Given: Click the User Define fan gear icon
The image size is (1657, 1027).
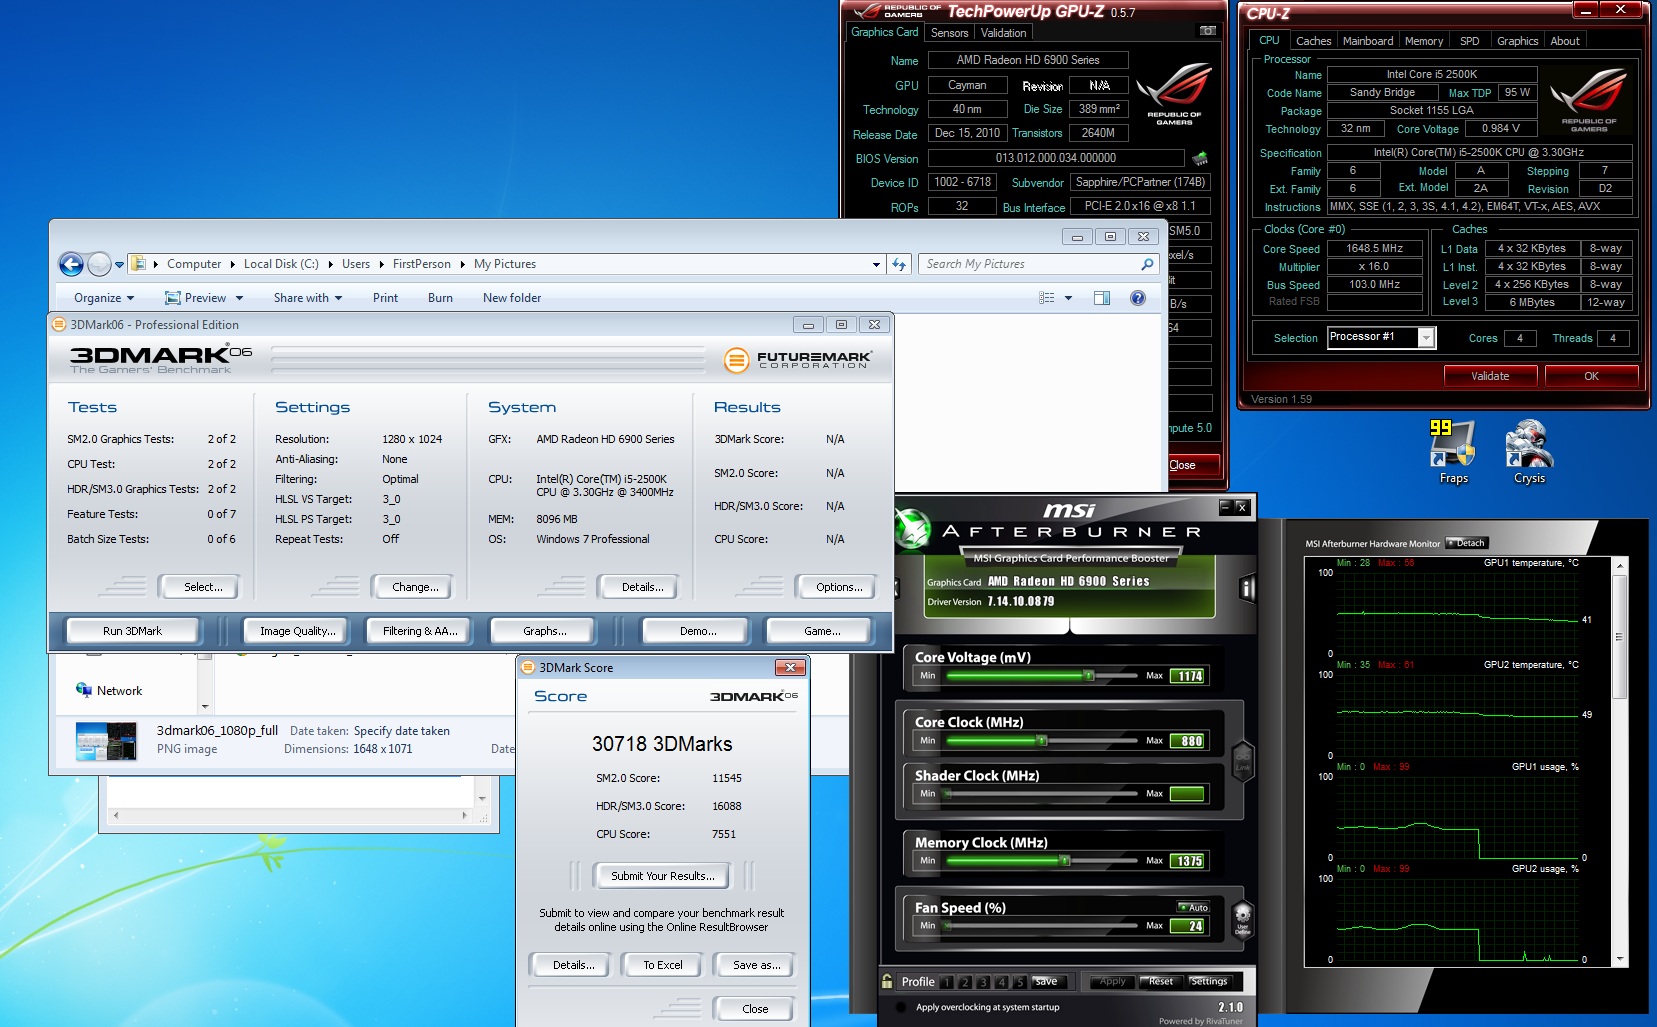Looking at the screenshot, I should point(1243,918).
